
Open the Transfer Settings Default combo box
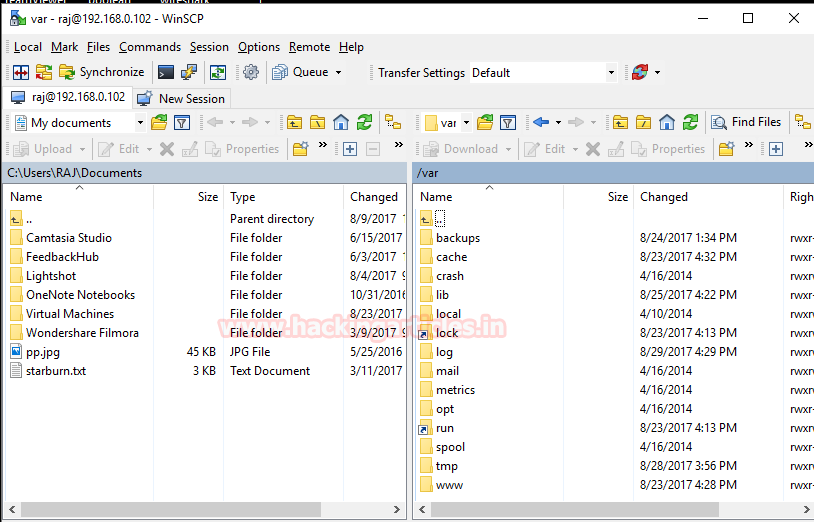(x=544, y=73)
